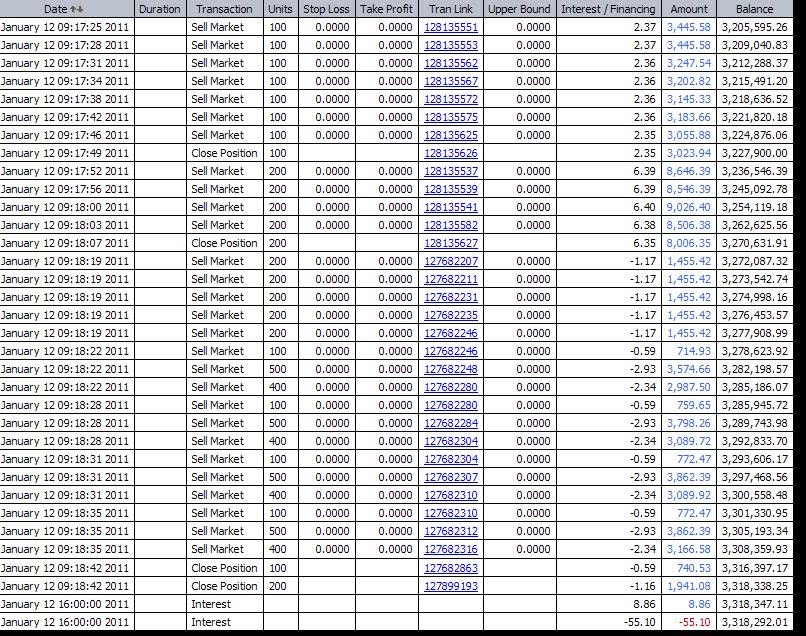Image resolution: width=806 pixels, height=636 pixels.
Task: Open Close Position link 127899193
Action: click(x=451, y=586)
